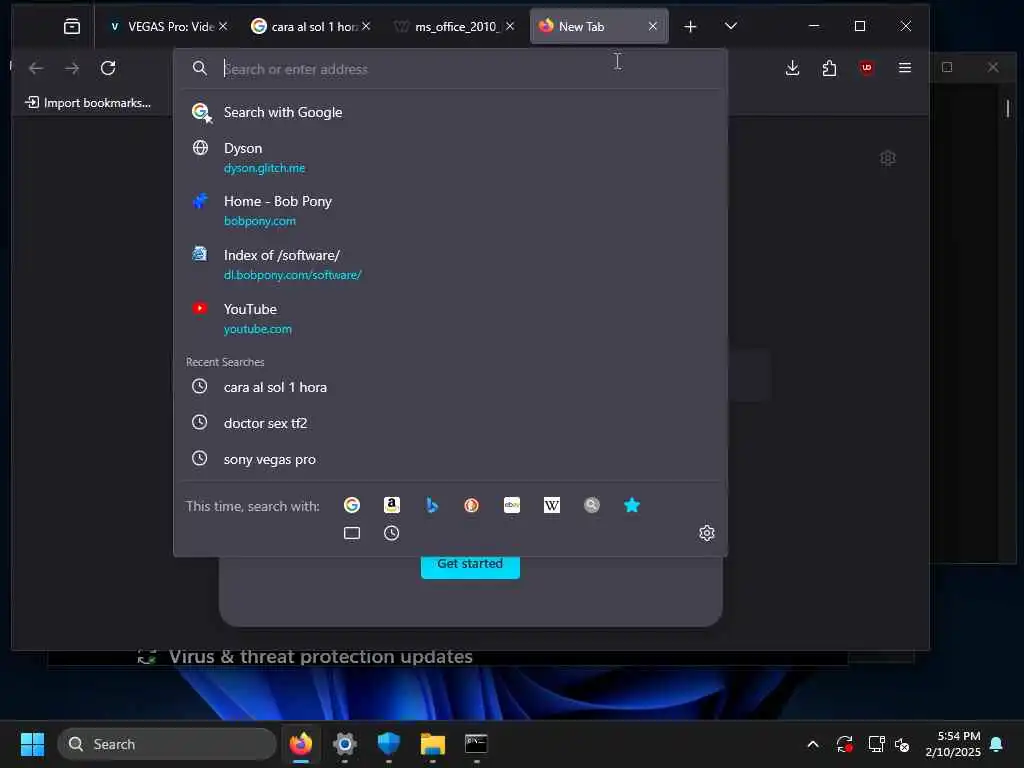Open terminal window from the taskbar

476,744
